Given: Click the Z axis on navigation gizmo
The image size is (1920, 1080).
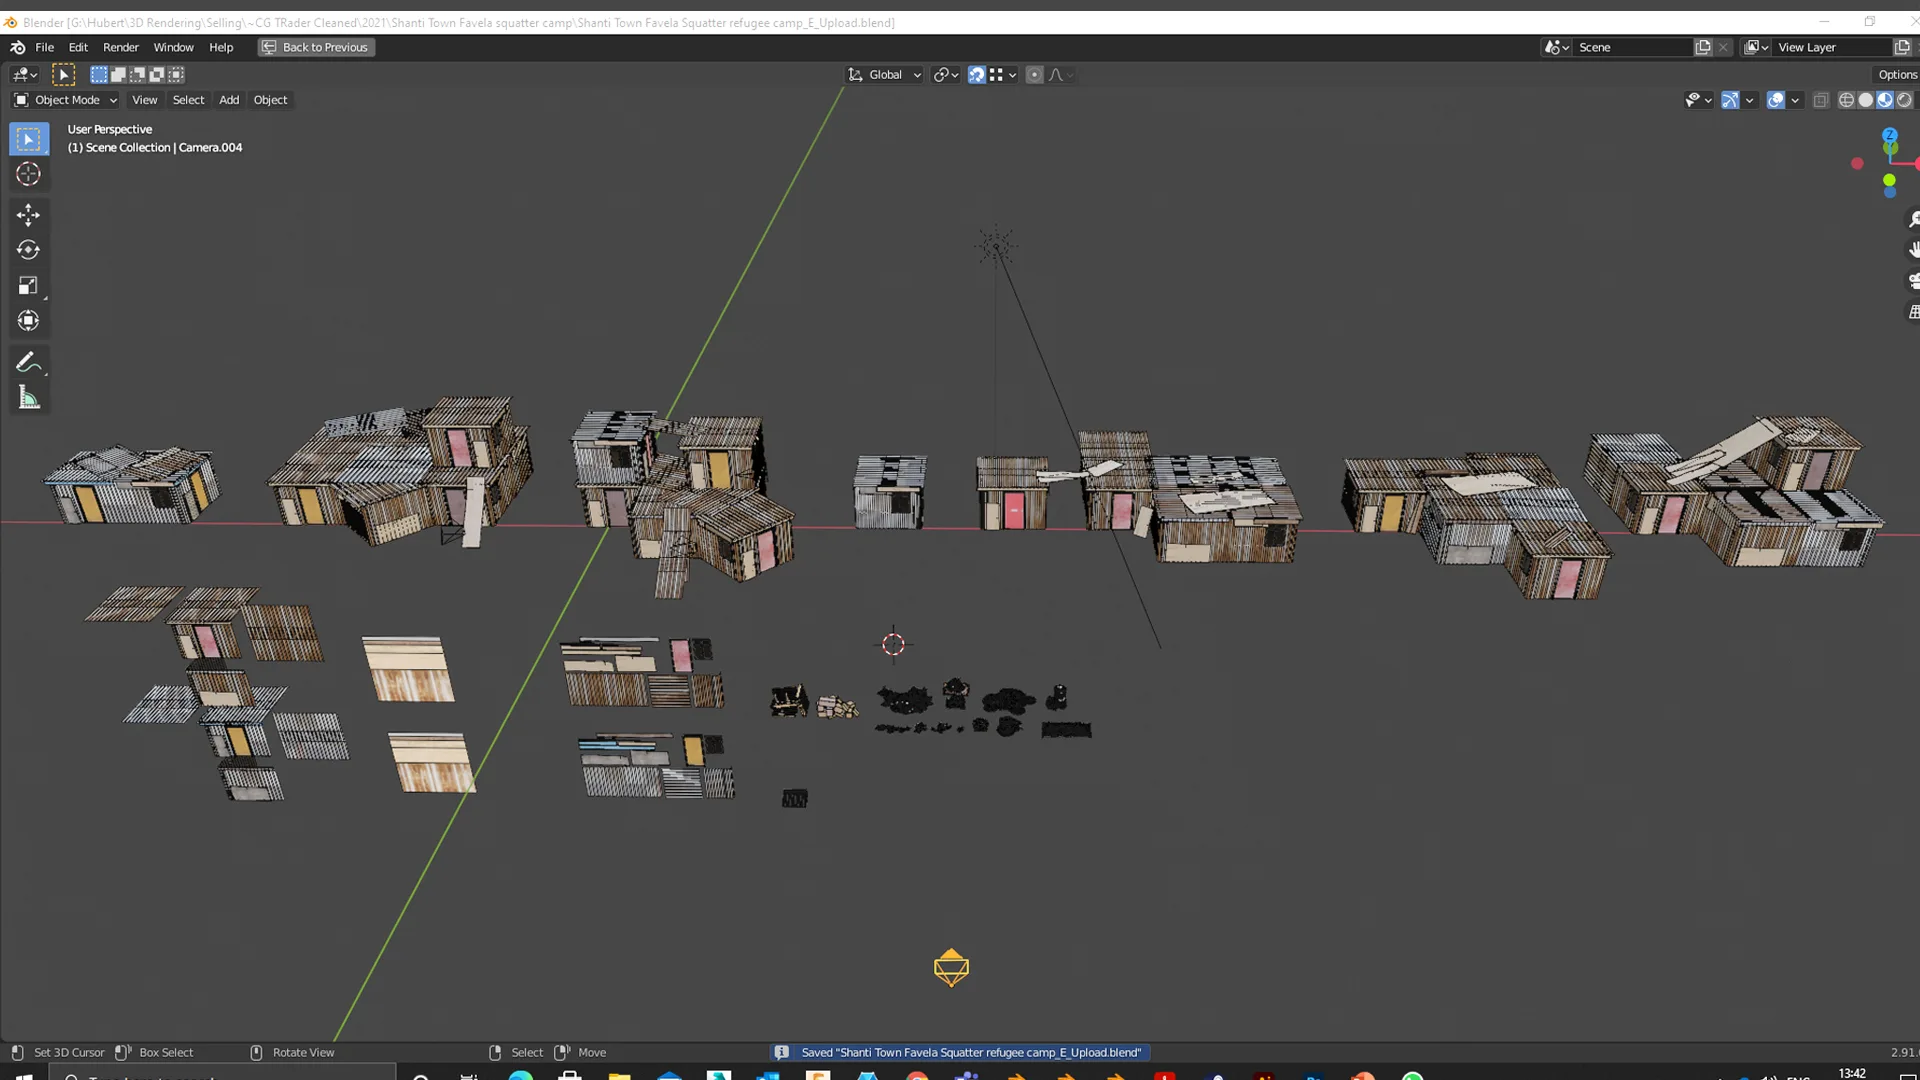Looking at the screenshot, I should [1889, 134].
